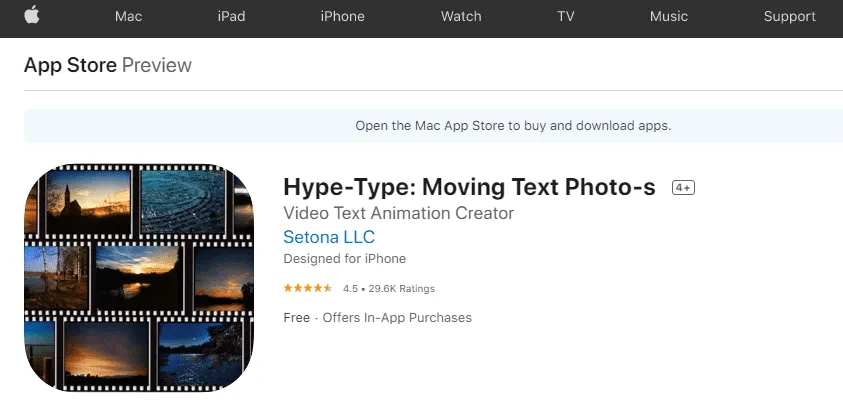Screen dimensions: 843x407
Task: Click the 29.6K Ratings text
Action: [402, 289]
